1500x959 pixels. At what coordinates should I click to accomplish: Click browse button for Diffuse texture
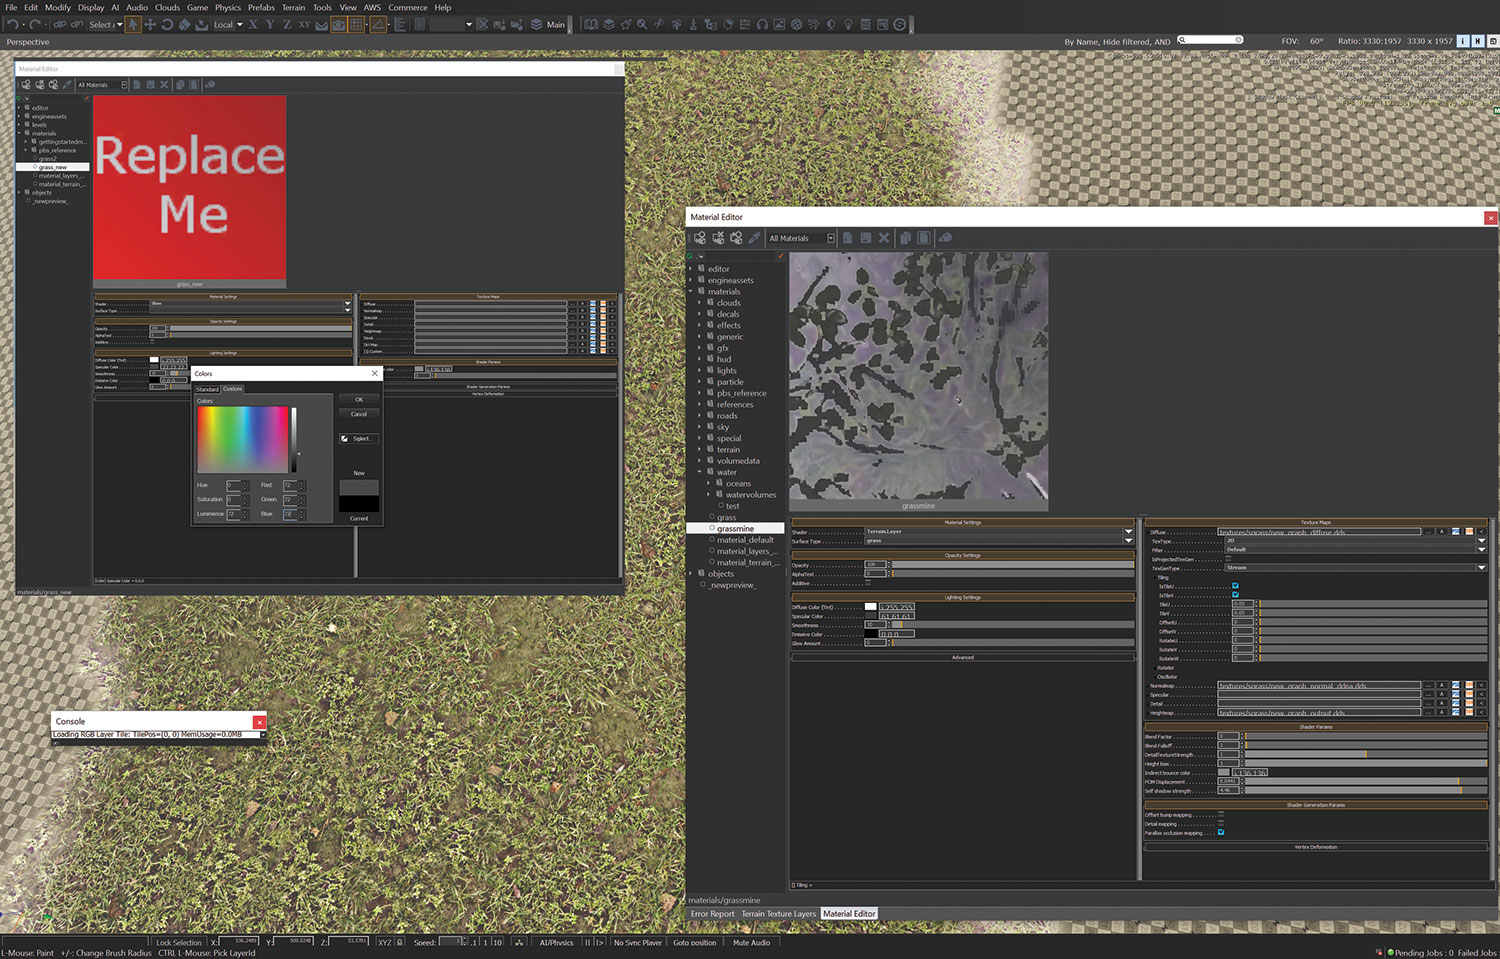click(x=1429, y=532)
